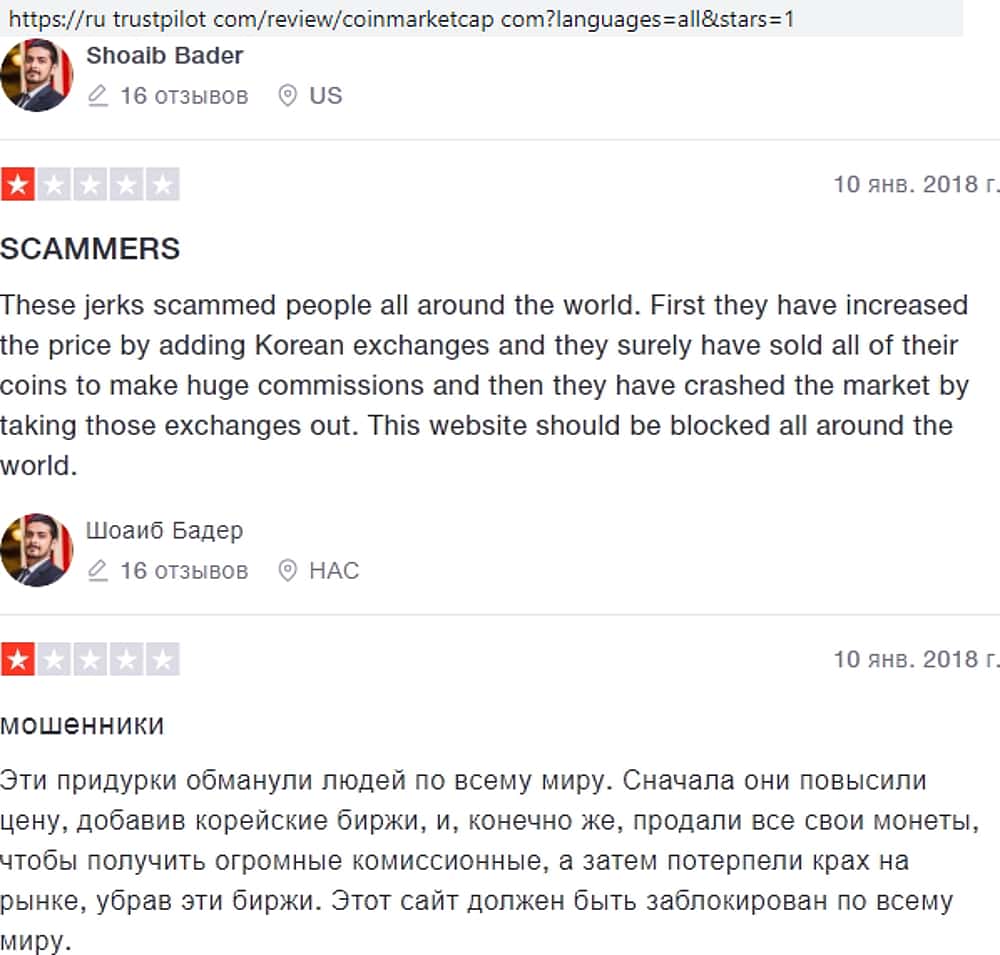Screen dimensions: 1000x955
Task: Open the мошенники review title
Action: tap(82, 724)
